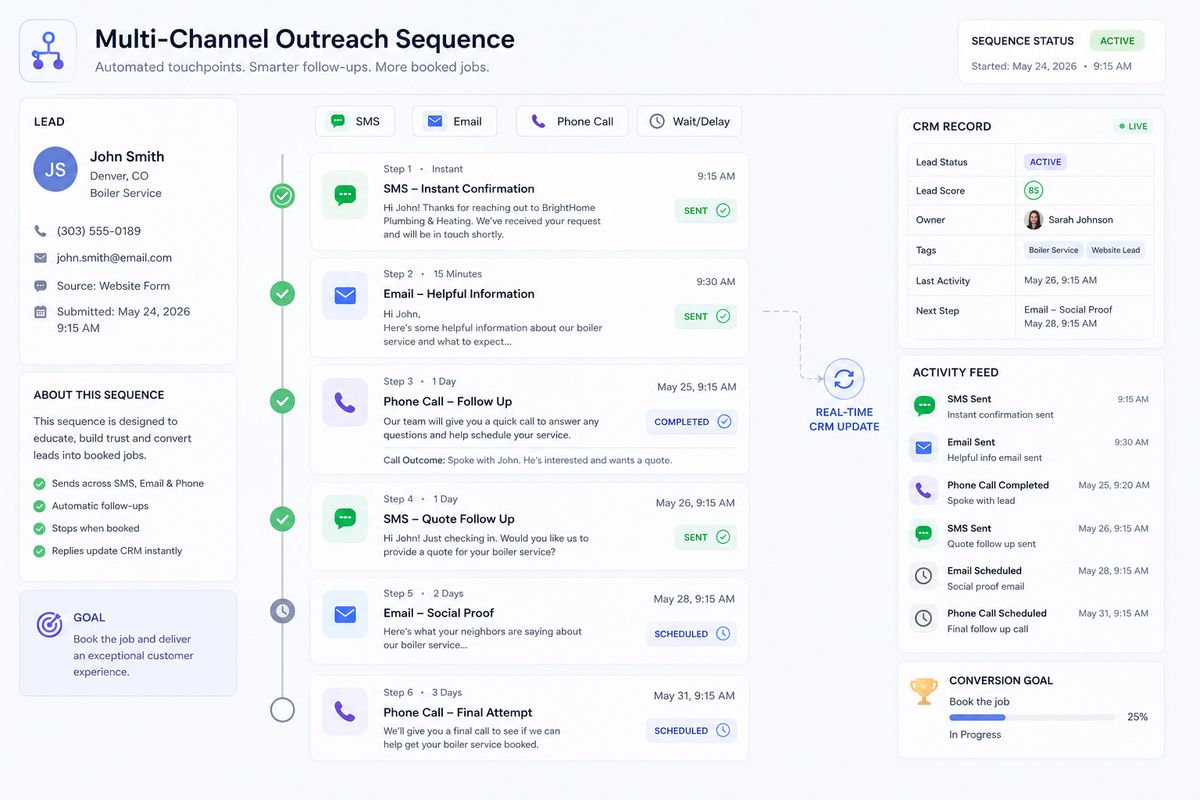Click the Step 1 SMS Instant Confirmation icon
The width and height of the screenshot is (1200, 800).
point(345,195)
